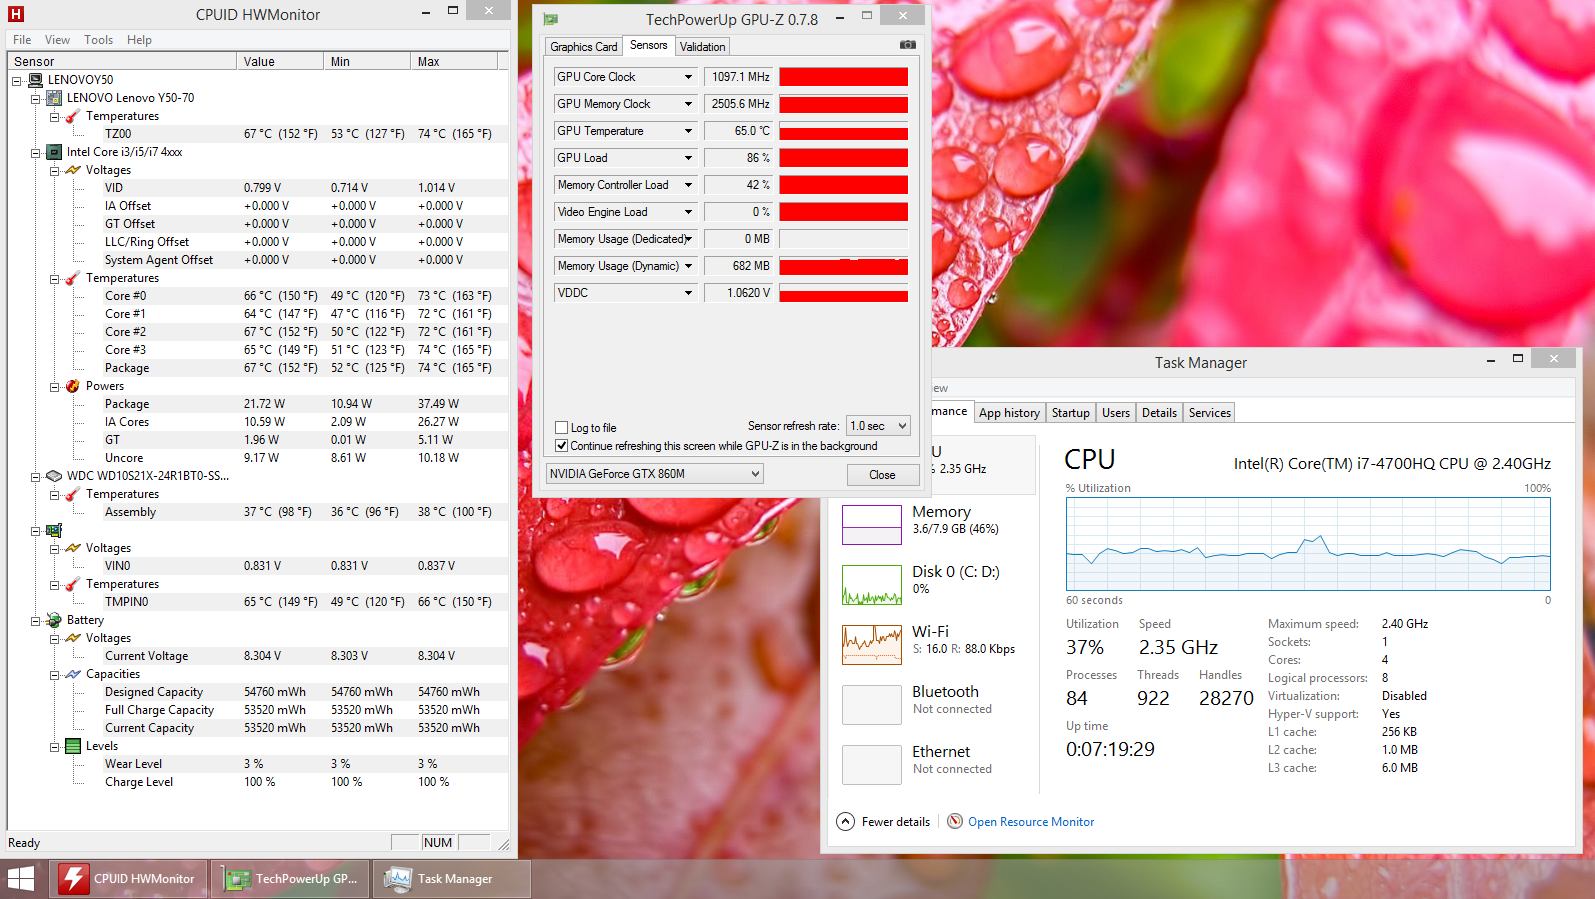Open the GPU Core Clock sensor dropdown
The image size is (1595, 899).
tap(688, 77)
